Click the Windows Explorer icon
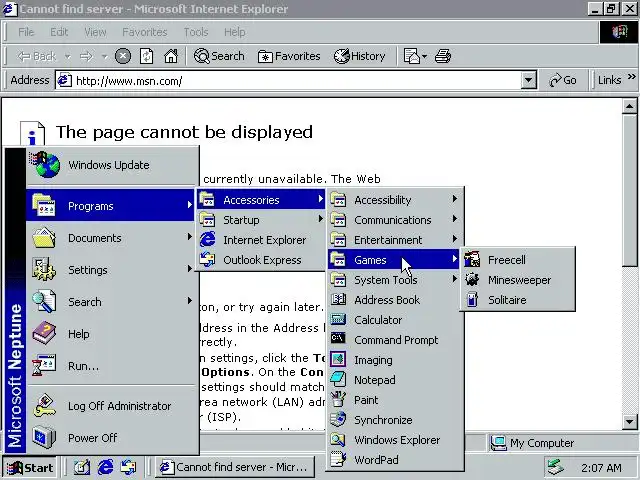This screenshot has height=480, width=640. (338, 439)
